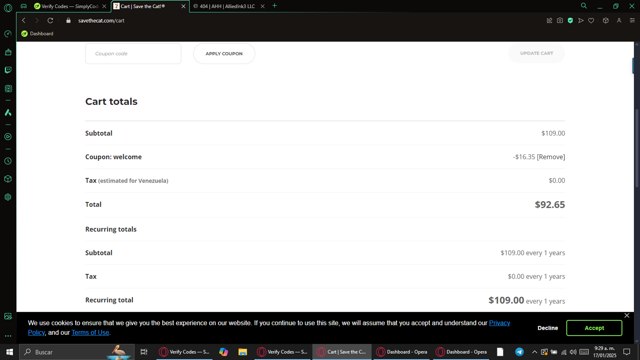This screenshot has height=360, width=640.
Task: Open Telegram from the taskbar
Action: (x=519, y=351)
